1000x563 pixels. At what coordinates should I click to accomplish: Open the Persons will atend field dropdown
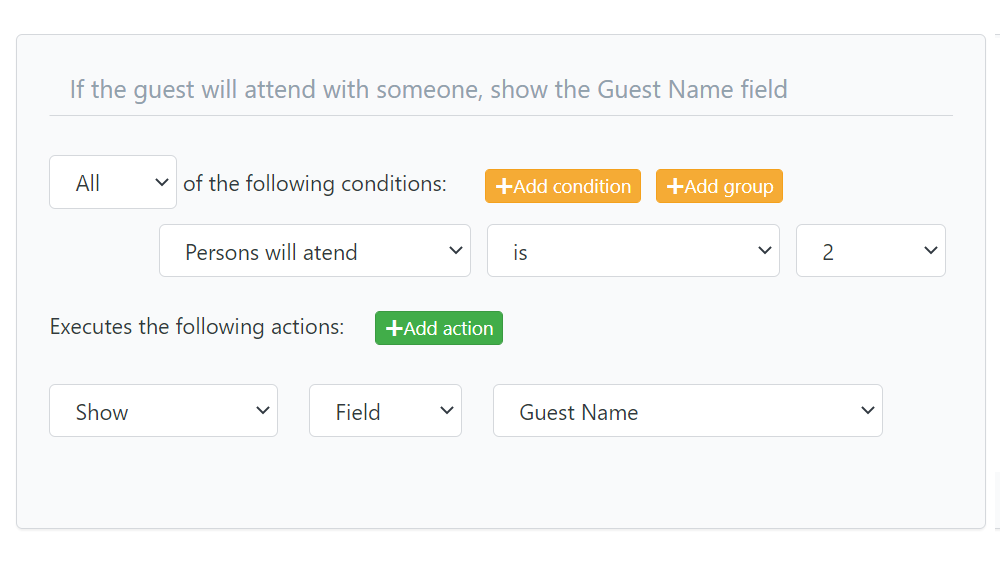314,252
